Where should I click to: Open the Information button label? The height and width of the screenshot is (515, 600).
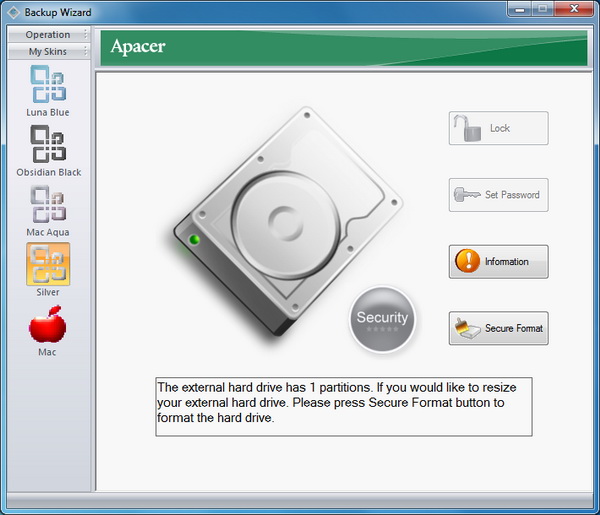(507, 261)
